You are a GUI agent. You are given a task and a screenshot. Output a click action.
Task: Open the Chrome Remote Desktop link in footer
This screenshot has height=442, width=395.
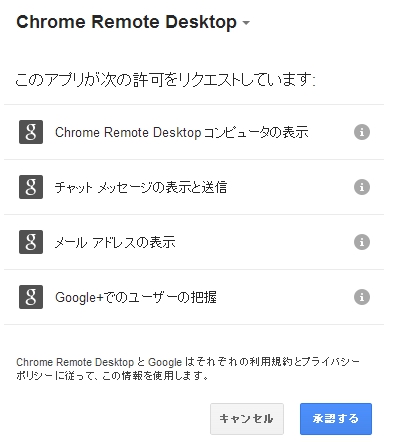click(x=75, y=362)
